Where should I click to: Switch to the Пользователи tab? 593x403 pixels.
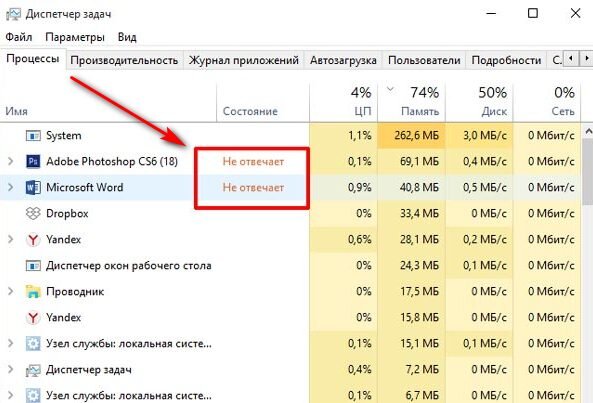click(x=424, y=60)
